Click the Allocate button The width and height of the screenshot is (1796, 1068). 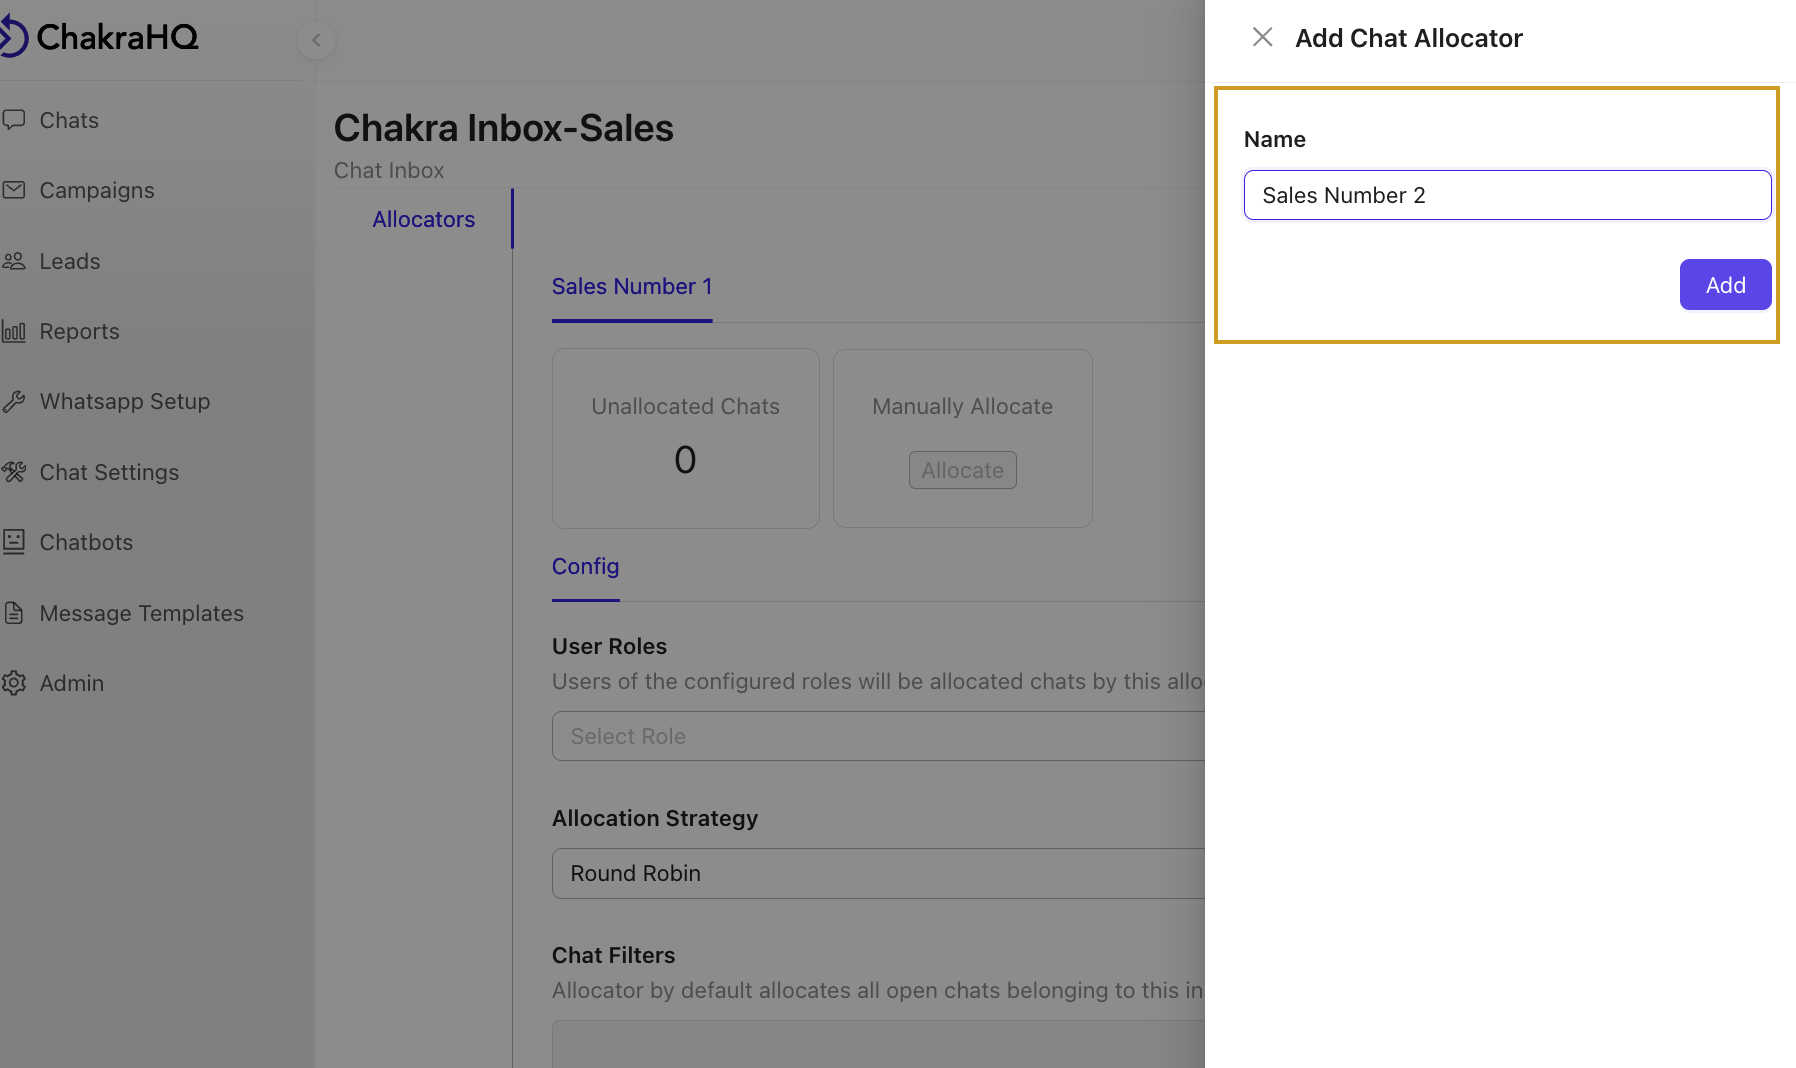pyautogui.click(x=962, y=470)
